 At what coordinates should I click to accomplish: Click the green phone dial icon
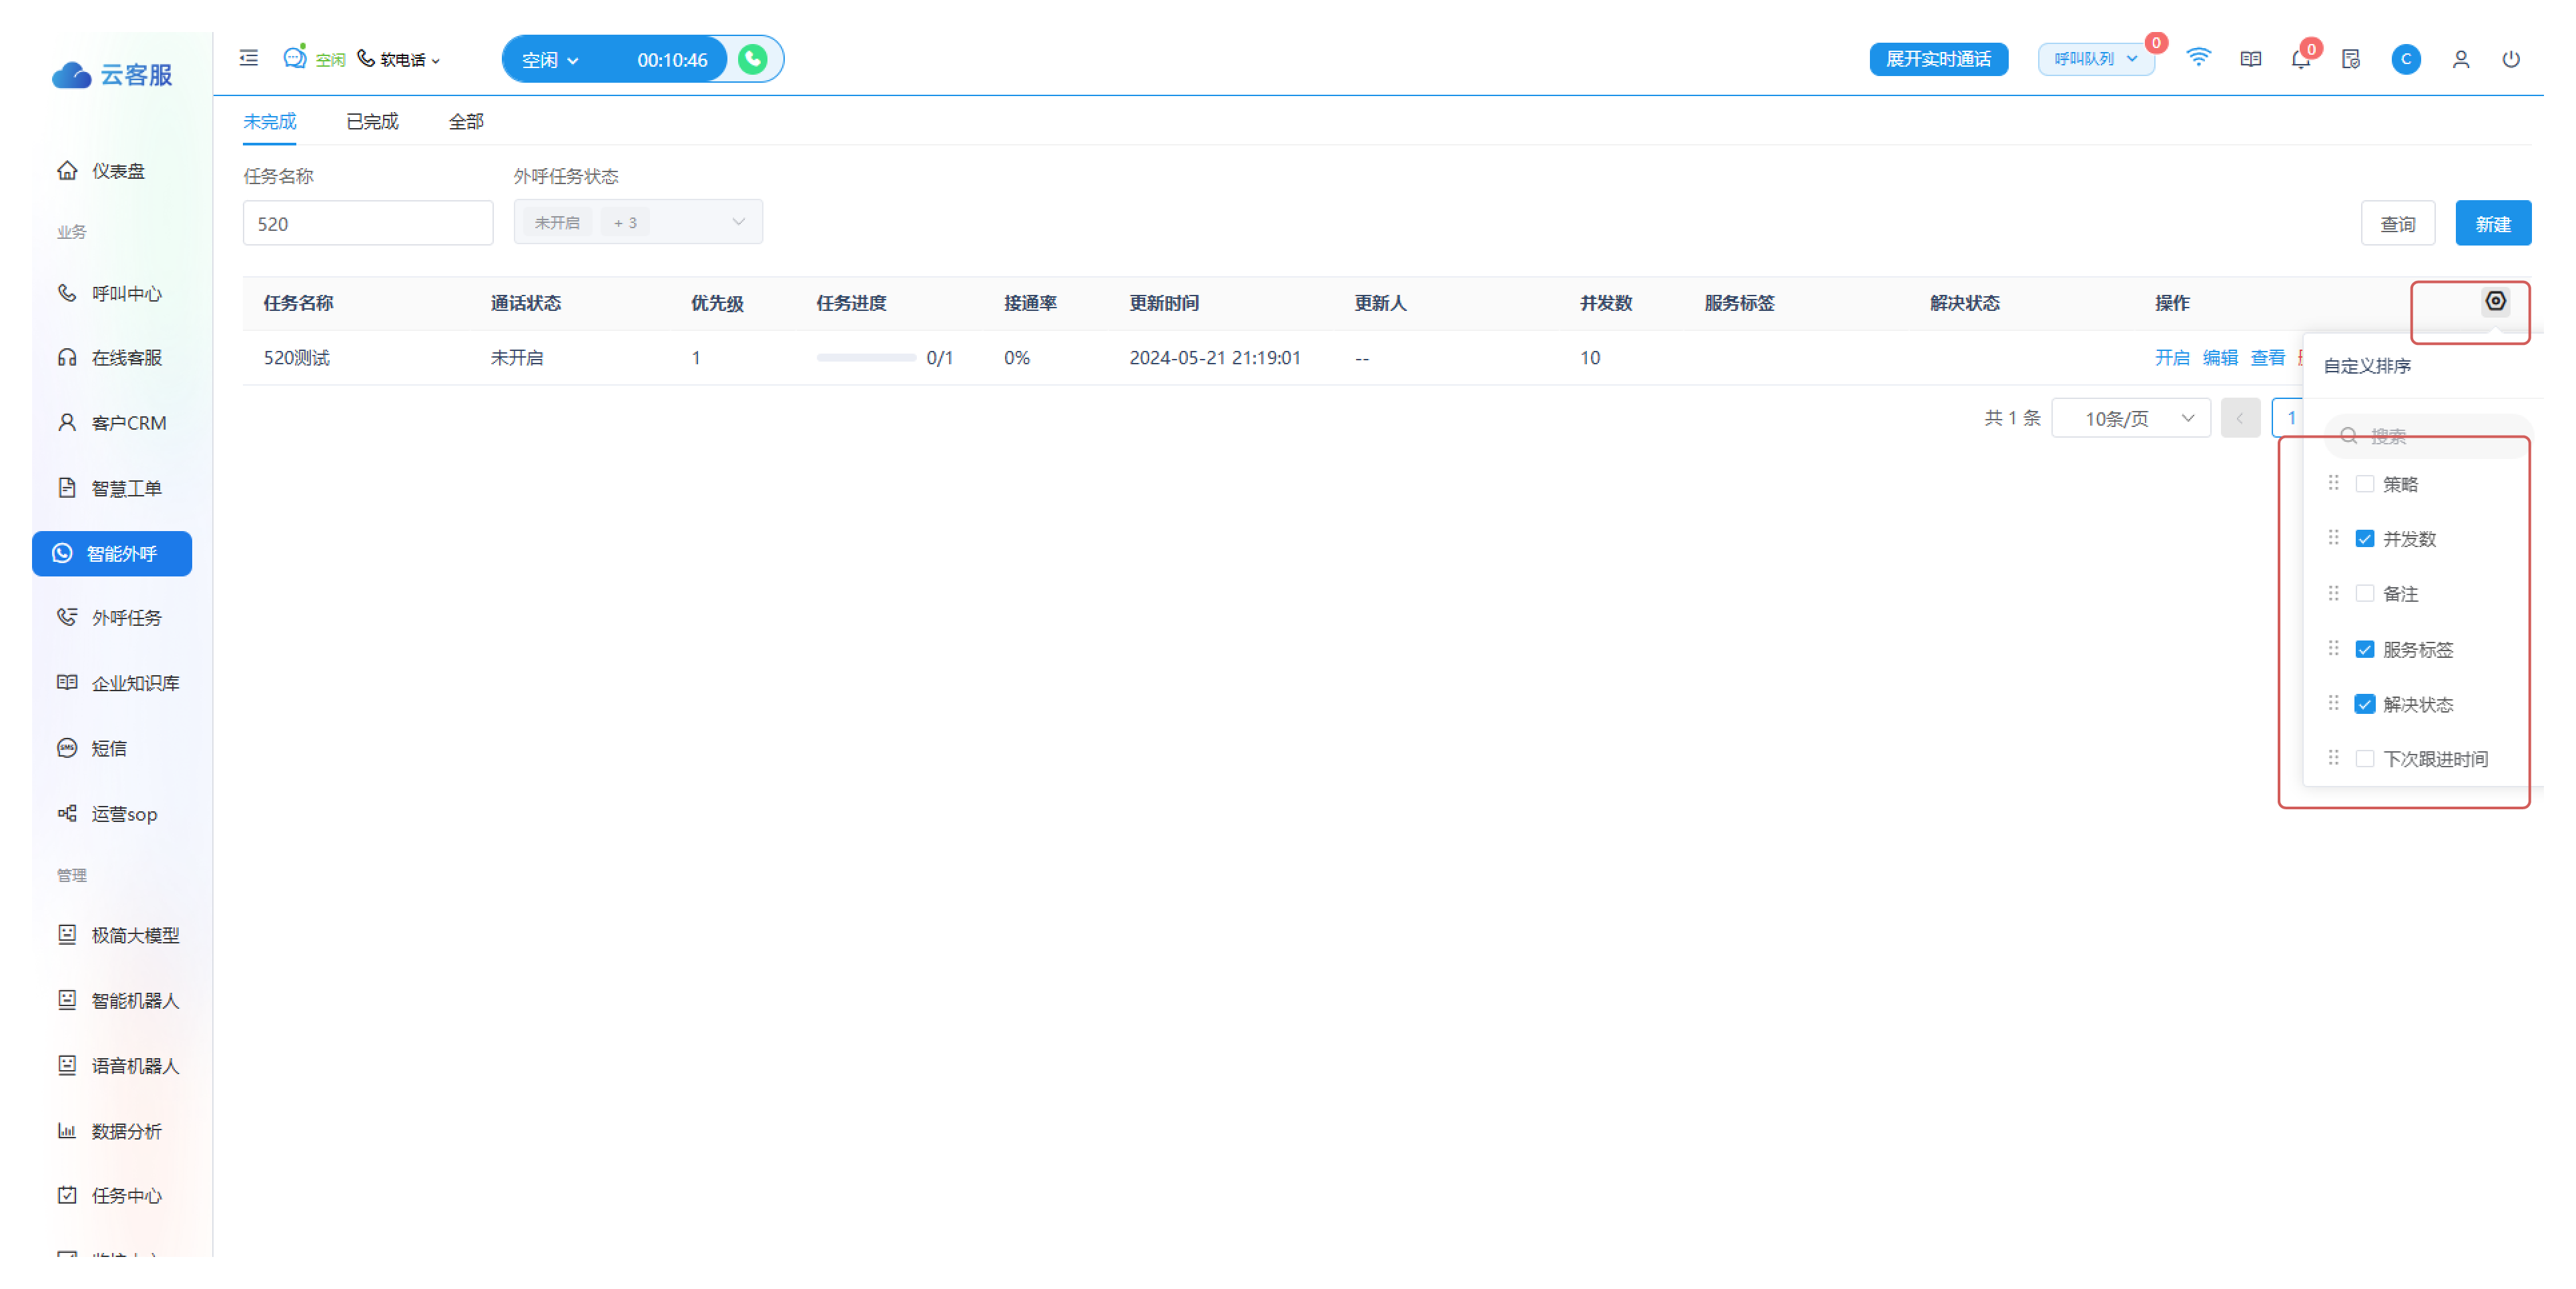(753, 60)
